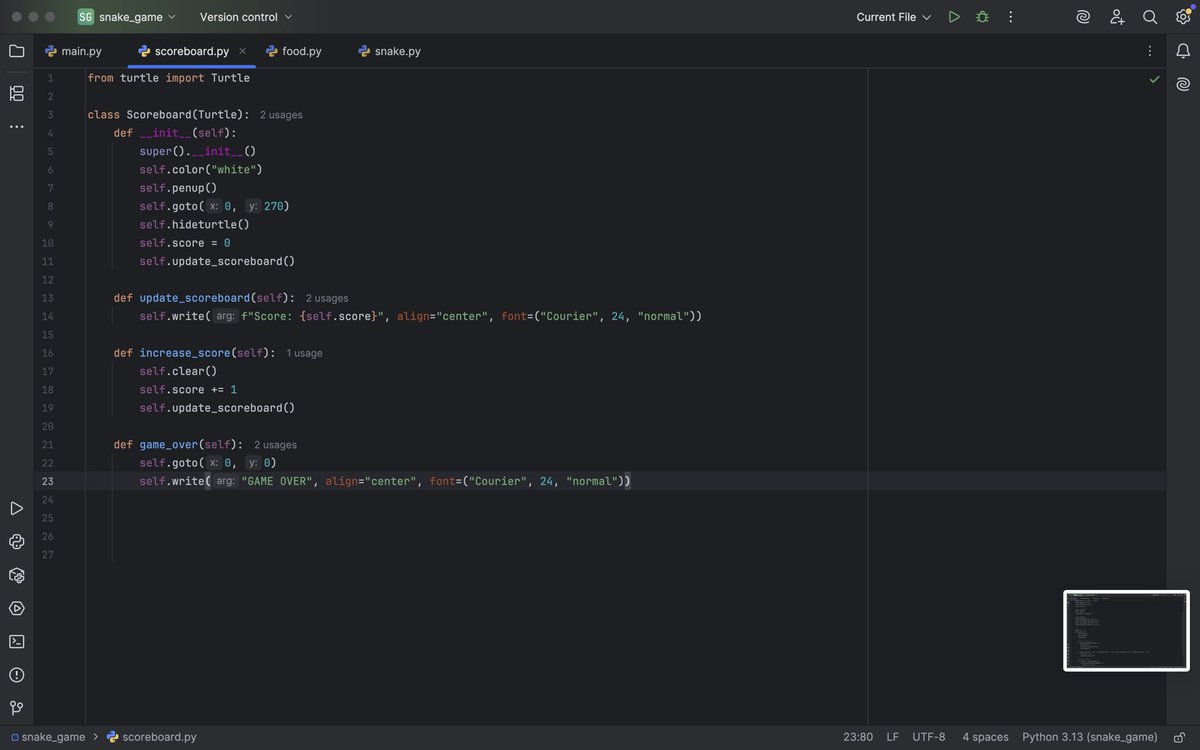Click 'self.score = 0' in __init__
The width and height of the screenshot is (1200, 750).
(185, 243)
